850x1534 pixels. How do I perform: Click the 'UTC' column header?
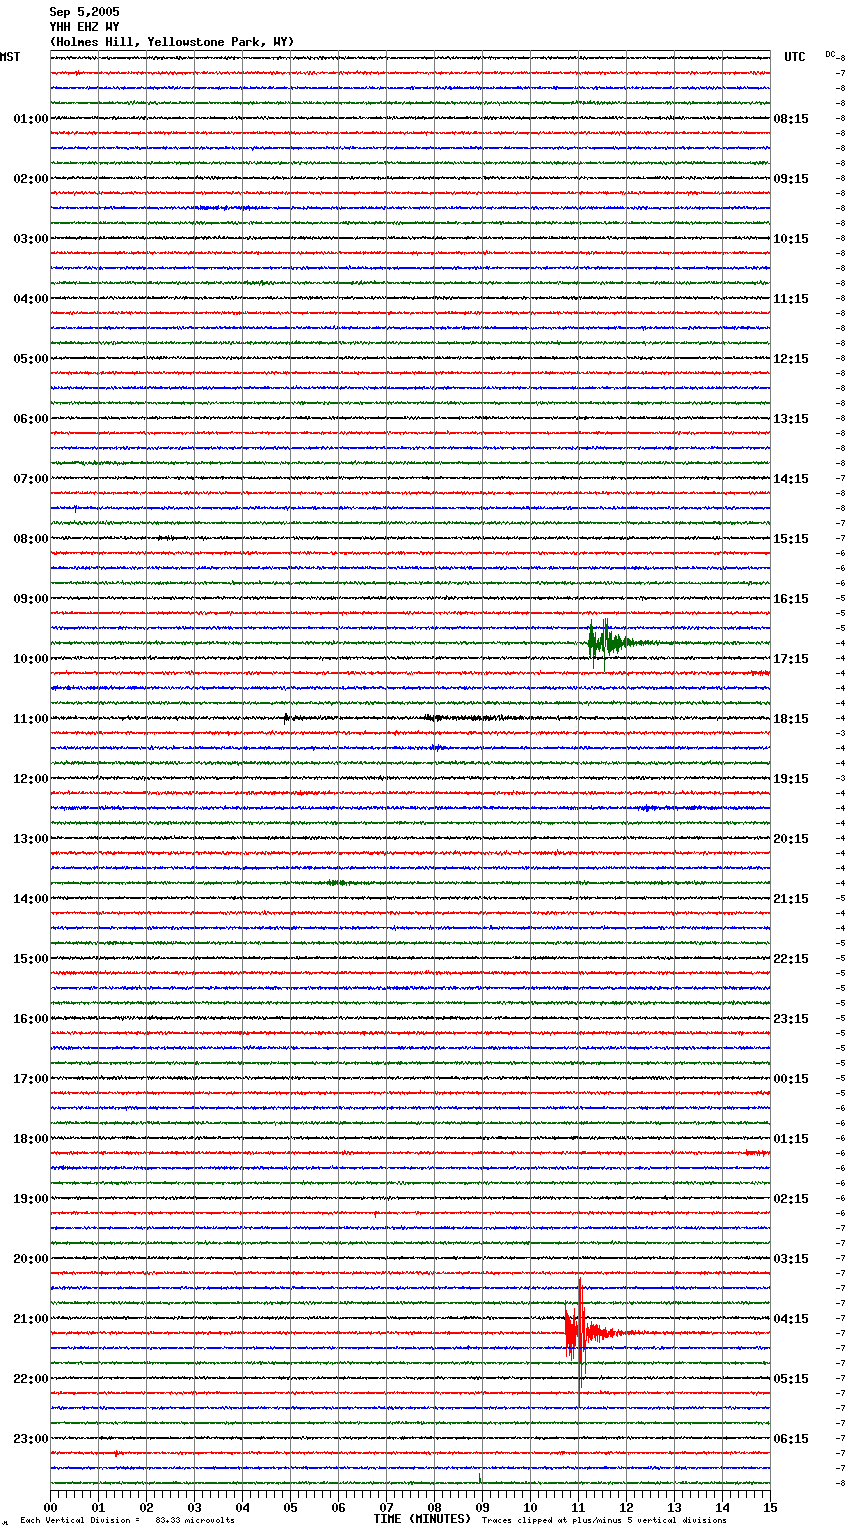click(x=795, y=57)
